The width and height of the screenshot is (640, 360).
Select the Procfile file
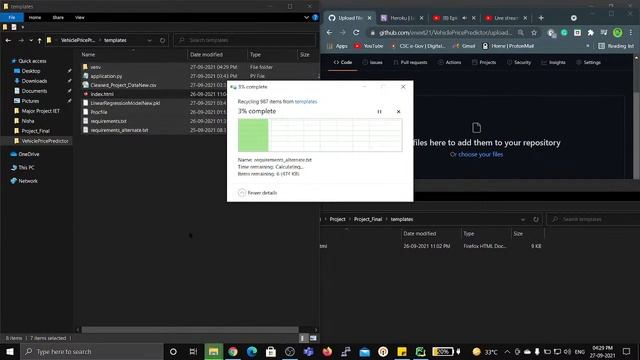point(99,112)
